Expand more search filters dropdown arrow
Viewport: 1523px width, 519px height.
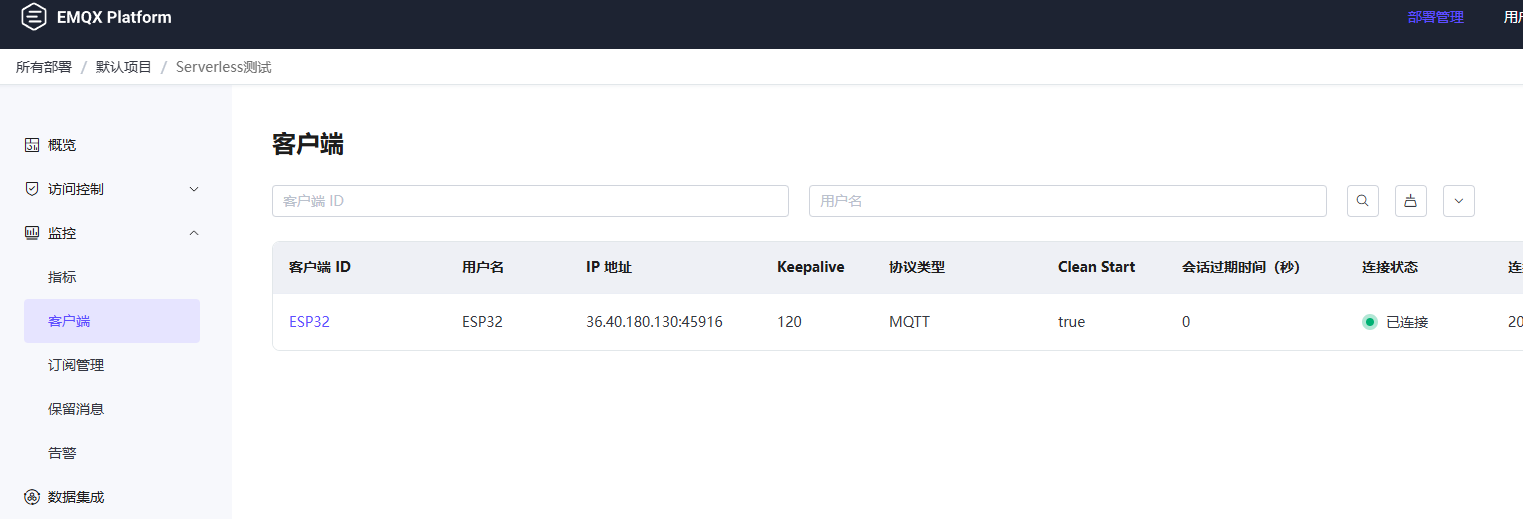tap(1458, 201)
